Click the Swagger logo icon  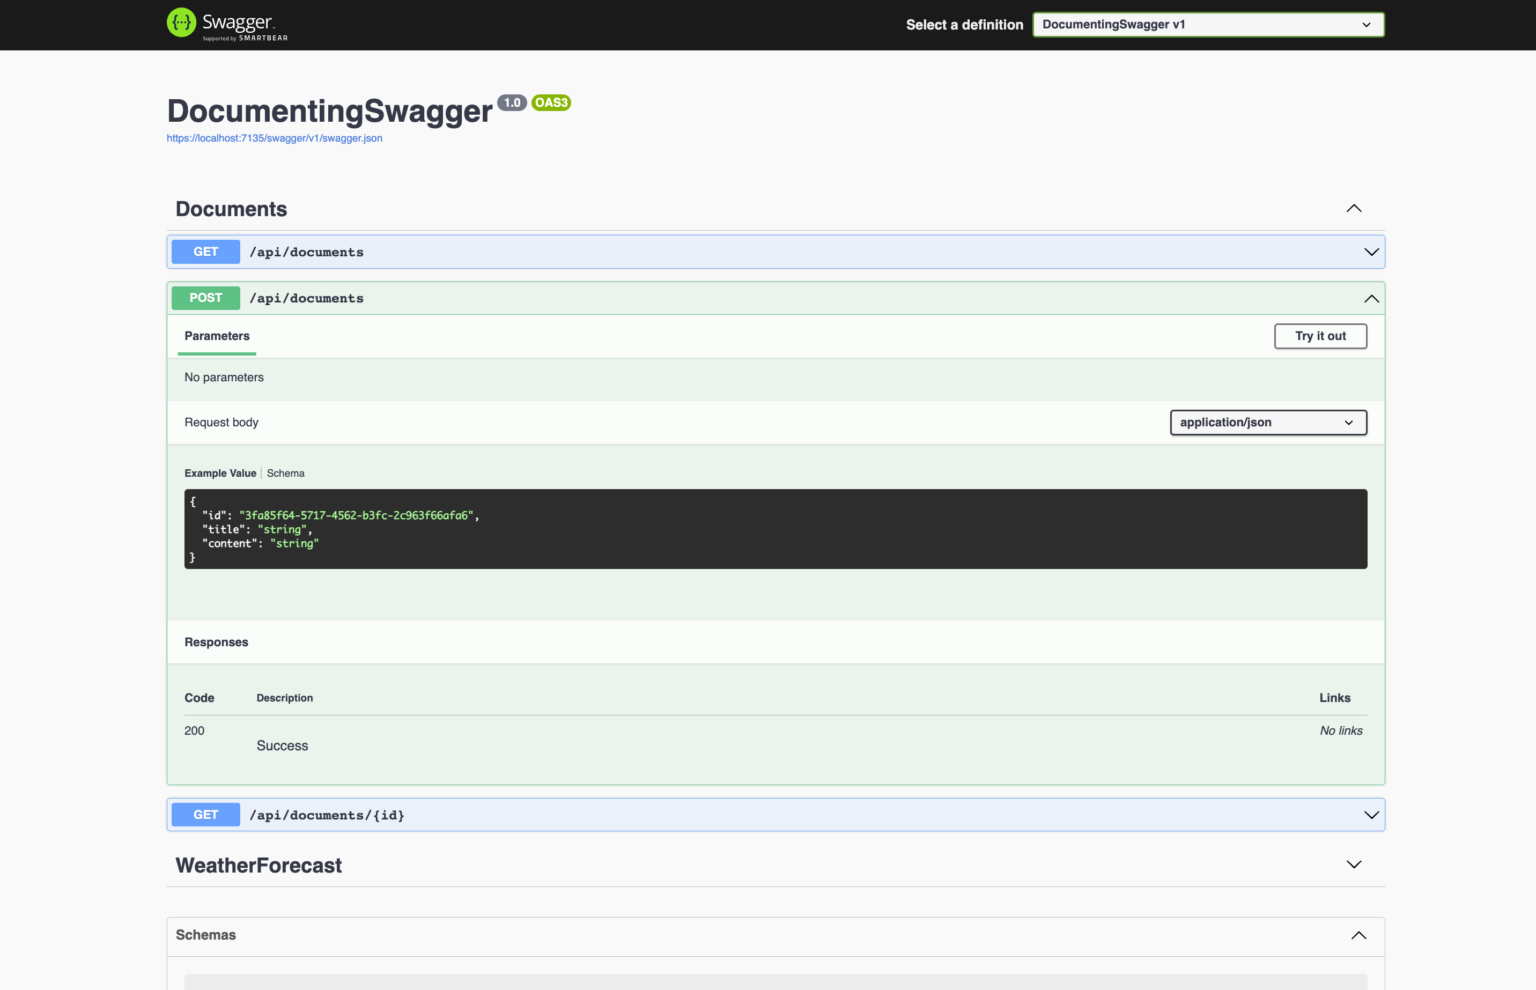click(x=181, y=22)
